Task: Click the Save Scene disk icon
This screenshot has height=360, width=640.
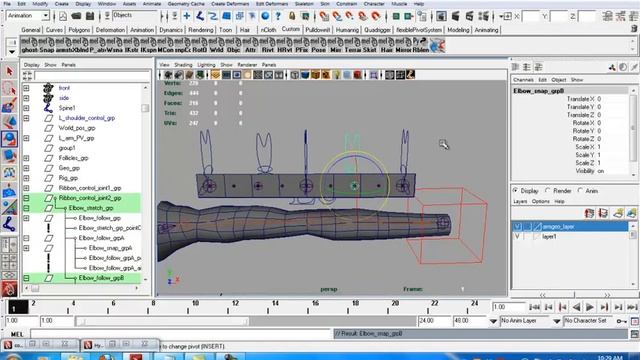Action: pos(90,16)
